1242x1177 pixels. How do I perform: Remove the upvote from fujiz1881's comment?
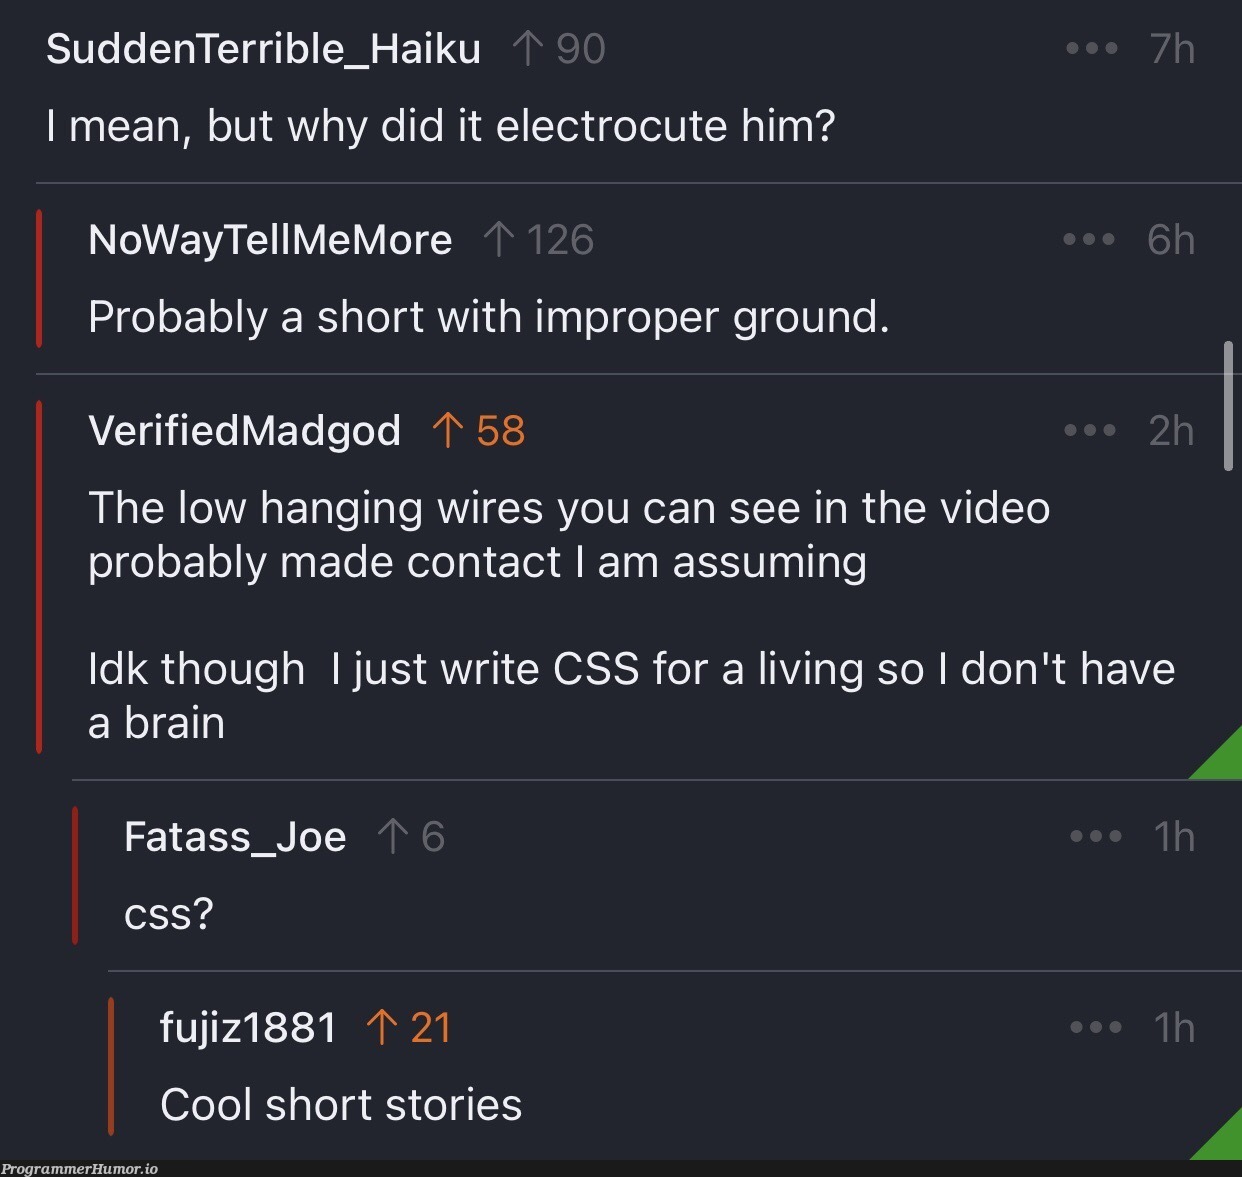point(382,1028)
